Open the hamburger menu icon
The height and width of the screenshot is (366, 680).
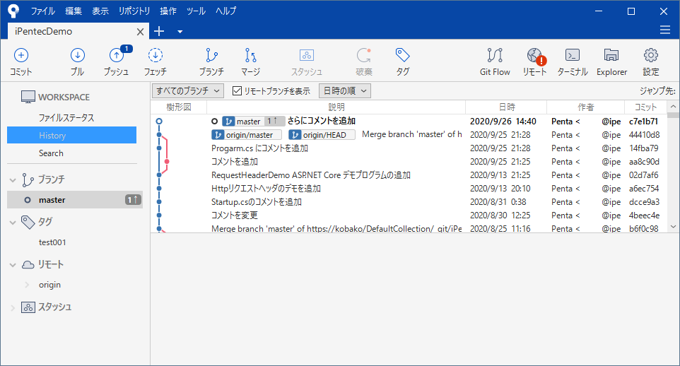pos(665,30)
